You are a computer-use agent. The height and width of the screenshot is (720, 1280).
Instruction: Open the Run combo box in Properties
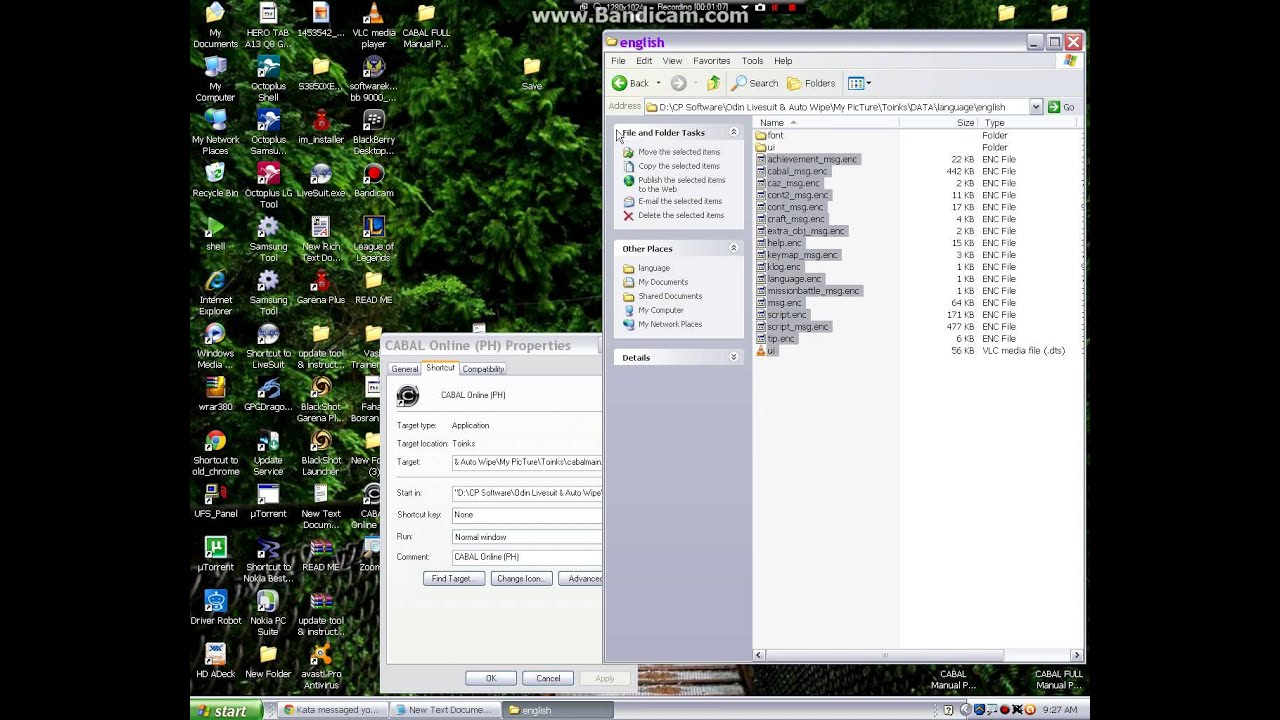pyautogui.click(x=527, y=537)
